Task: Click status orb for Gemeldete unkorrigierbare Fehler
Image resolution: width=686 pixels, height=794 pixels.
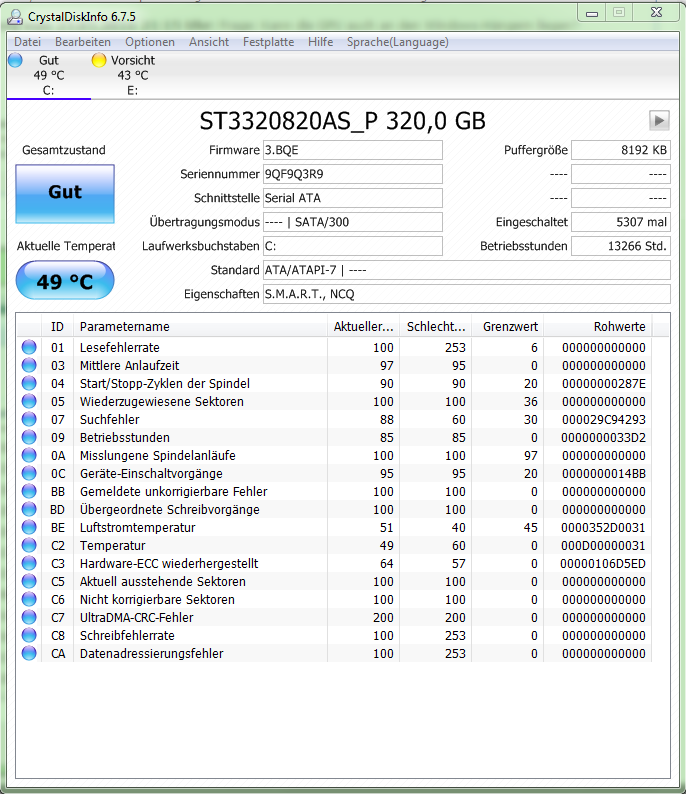Action: pos(29,491)
